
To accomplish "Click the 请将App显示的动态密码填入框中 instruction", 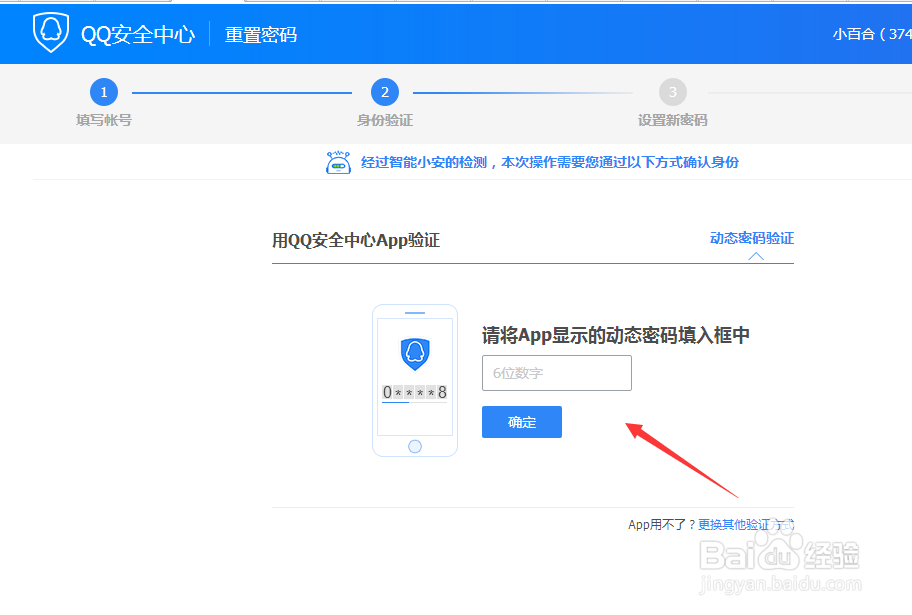I will tap(616, 335).
